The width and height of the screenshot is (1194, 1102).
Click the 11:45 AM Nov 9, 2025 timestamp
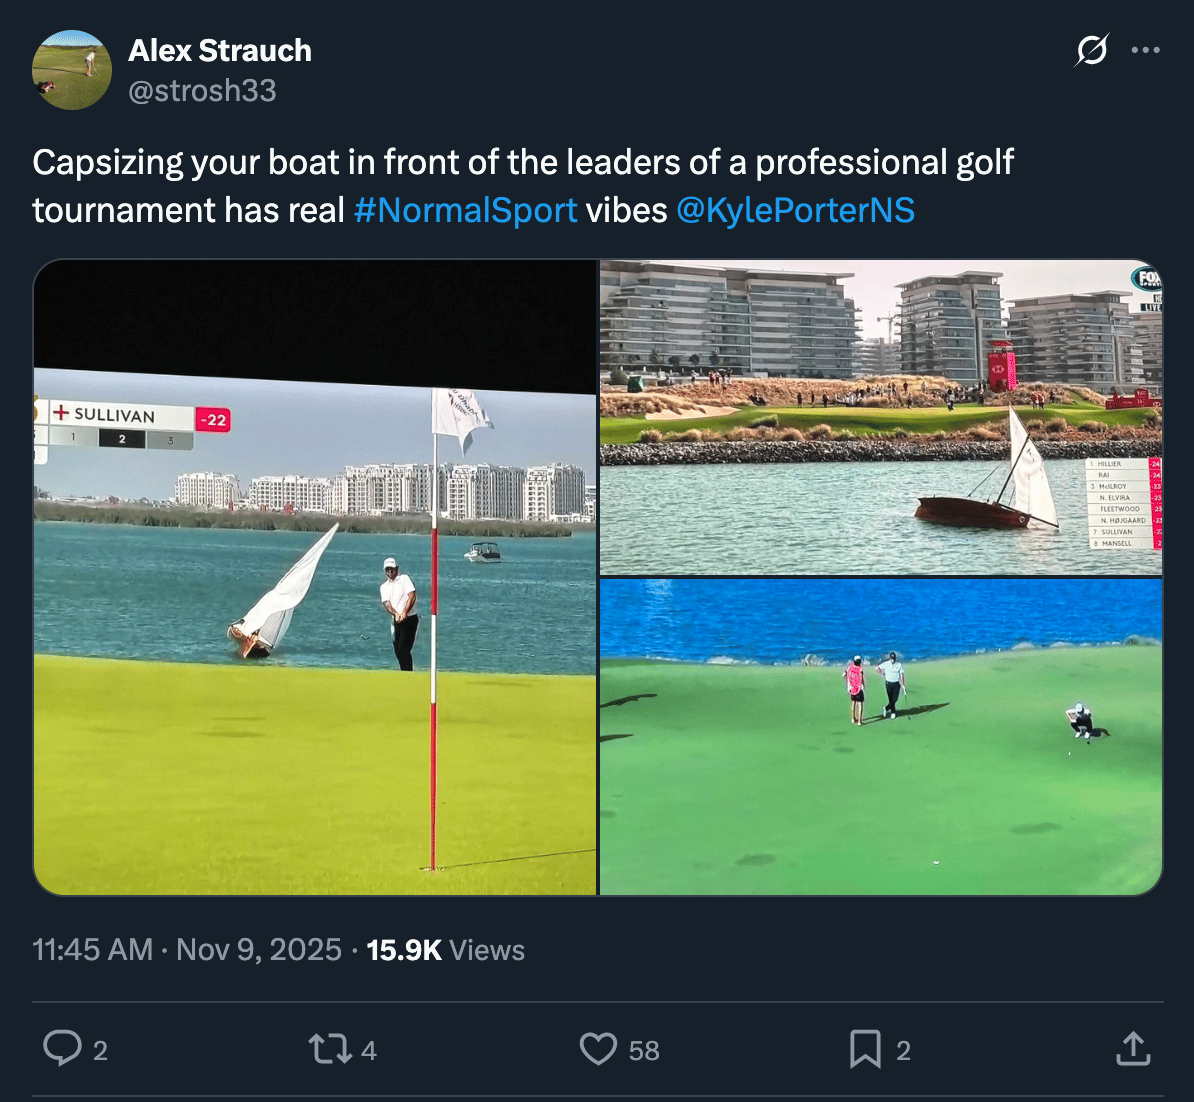click(187, 950)
